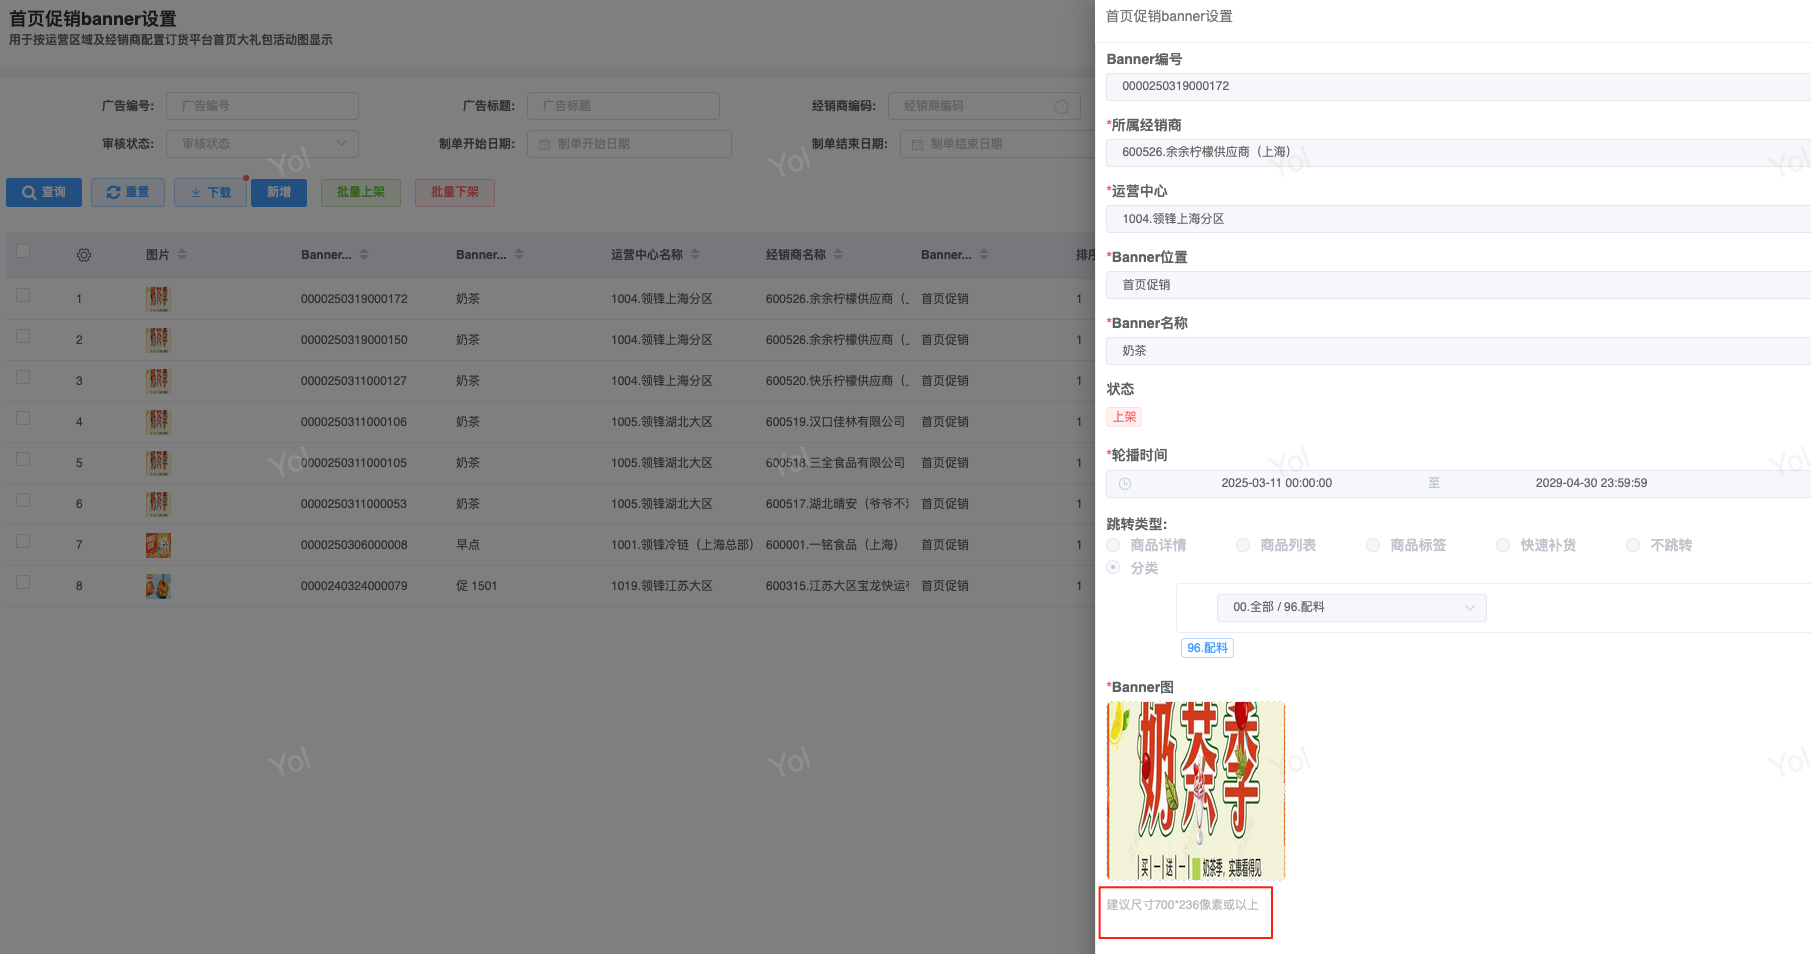Check the row for banner 0000250319000150
1811x954 pixels.
click(23, 336)
